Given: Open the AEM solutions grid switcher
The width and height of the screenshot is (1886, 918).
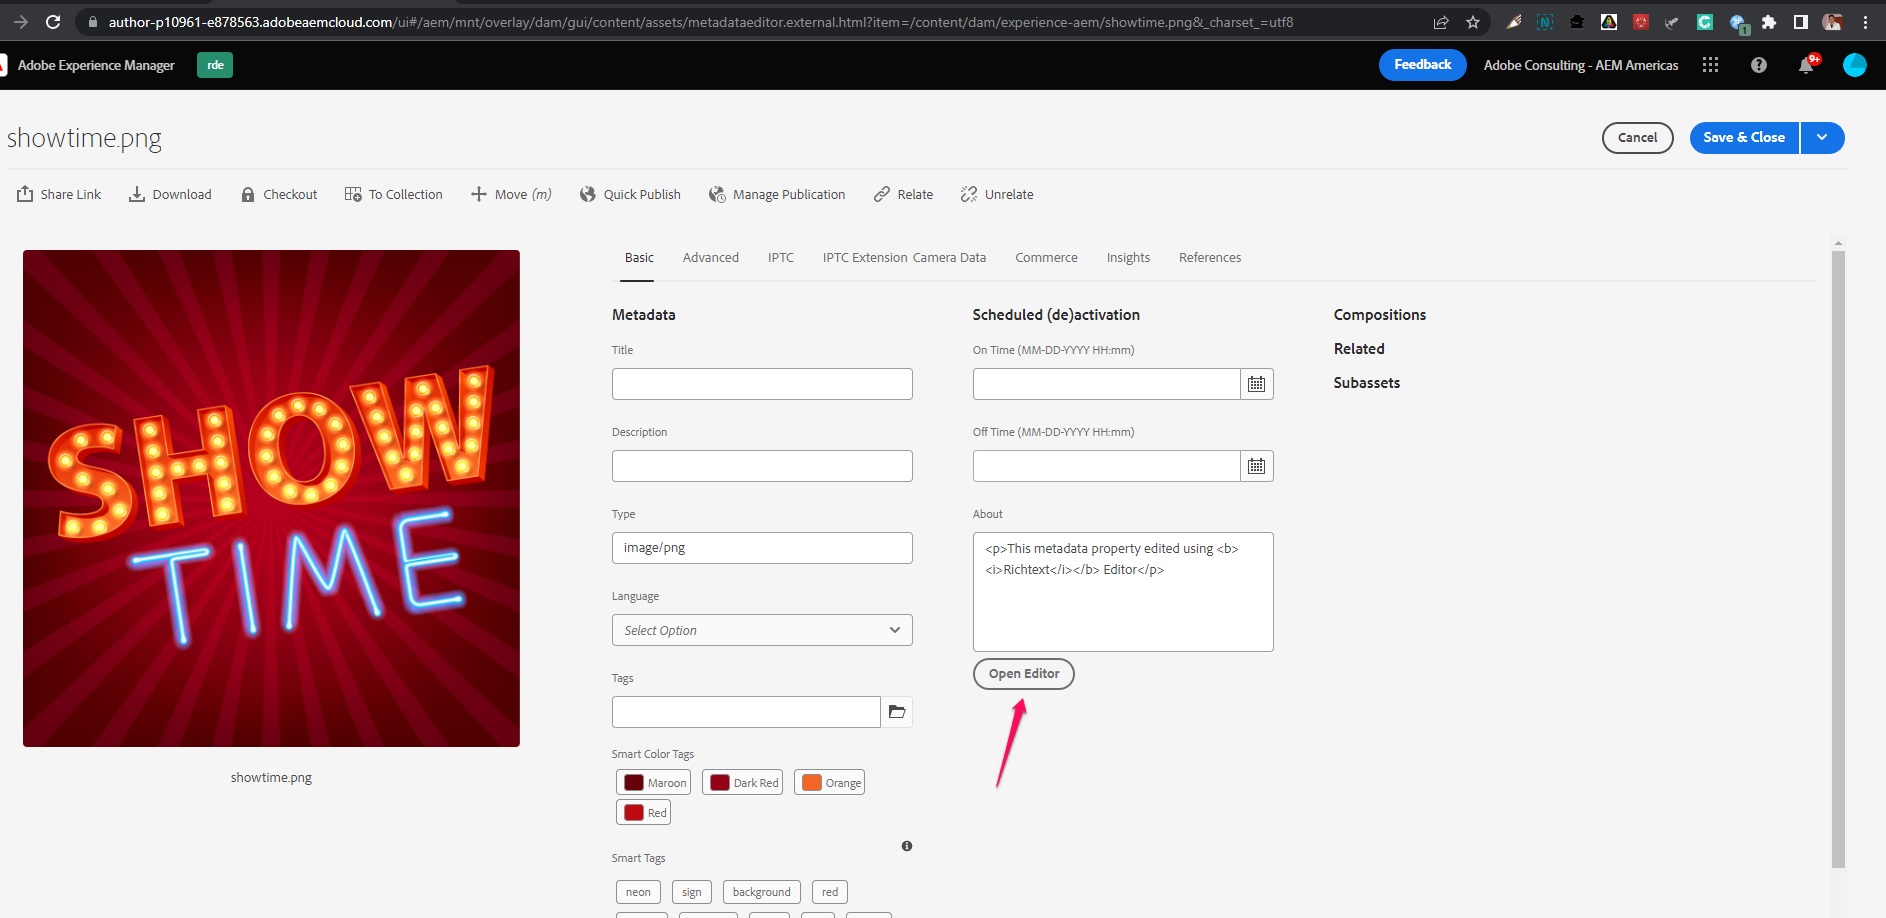Looking at the screenshot, I should (x=1711, y=65).
